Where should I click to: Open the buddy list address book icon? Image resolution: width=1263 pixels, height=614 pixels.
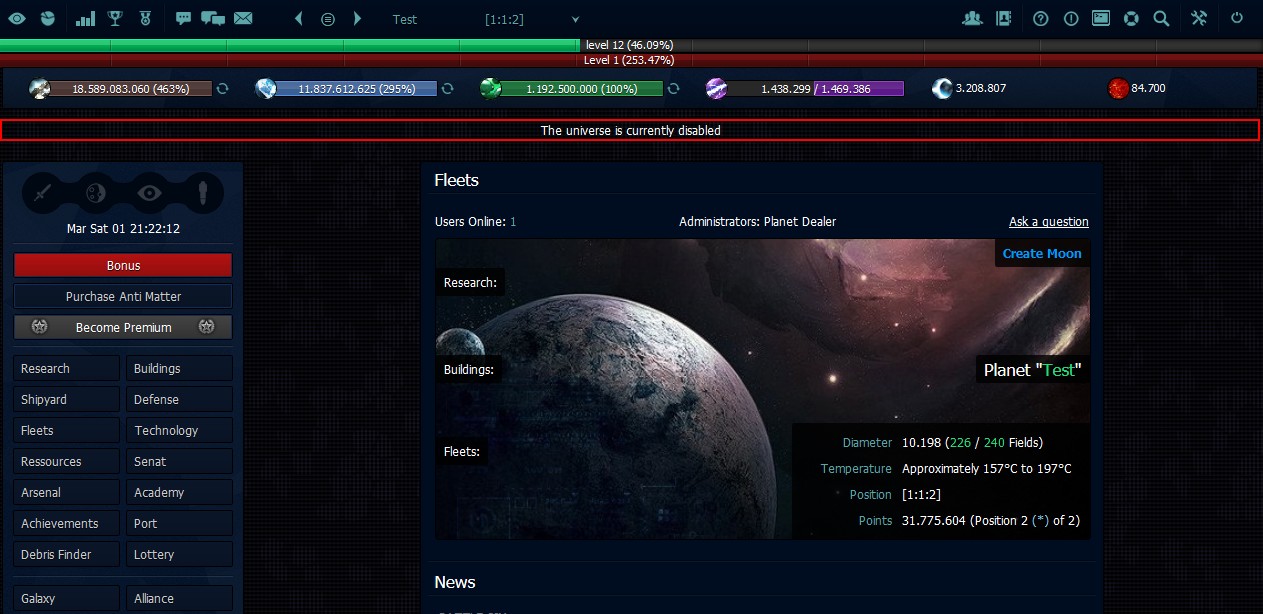pos(1003,18)
